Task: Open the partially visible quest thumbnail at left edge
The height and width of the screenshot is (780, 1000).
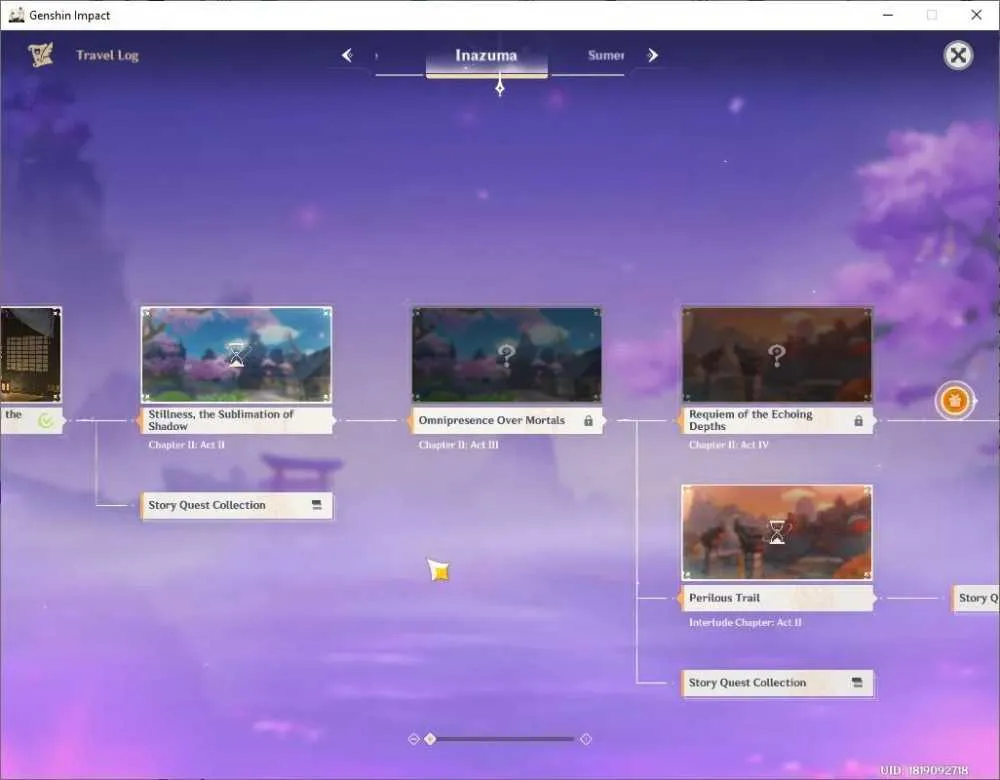Action: (31, 355)
